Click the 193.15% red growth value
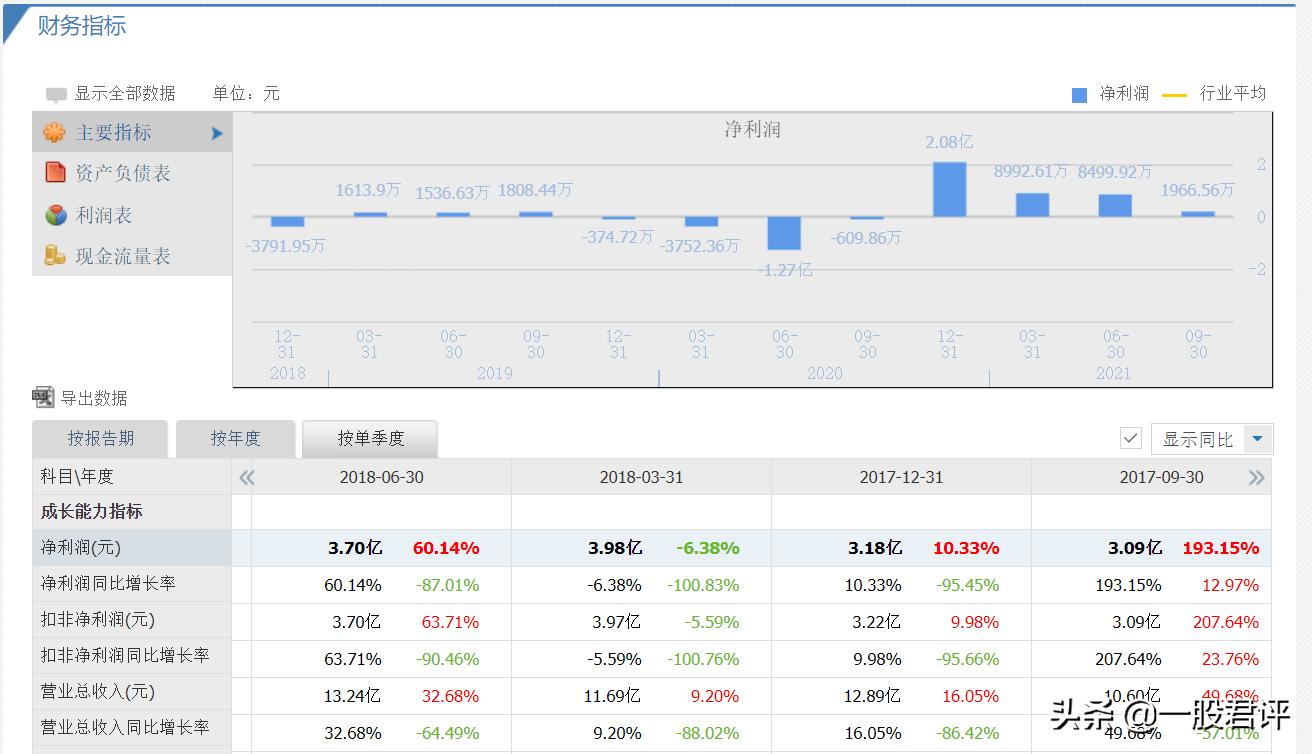The width and height of the screenshot is (1312, 754). click(1220, 548)
